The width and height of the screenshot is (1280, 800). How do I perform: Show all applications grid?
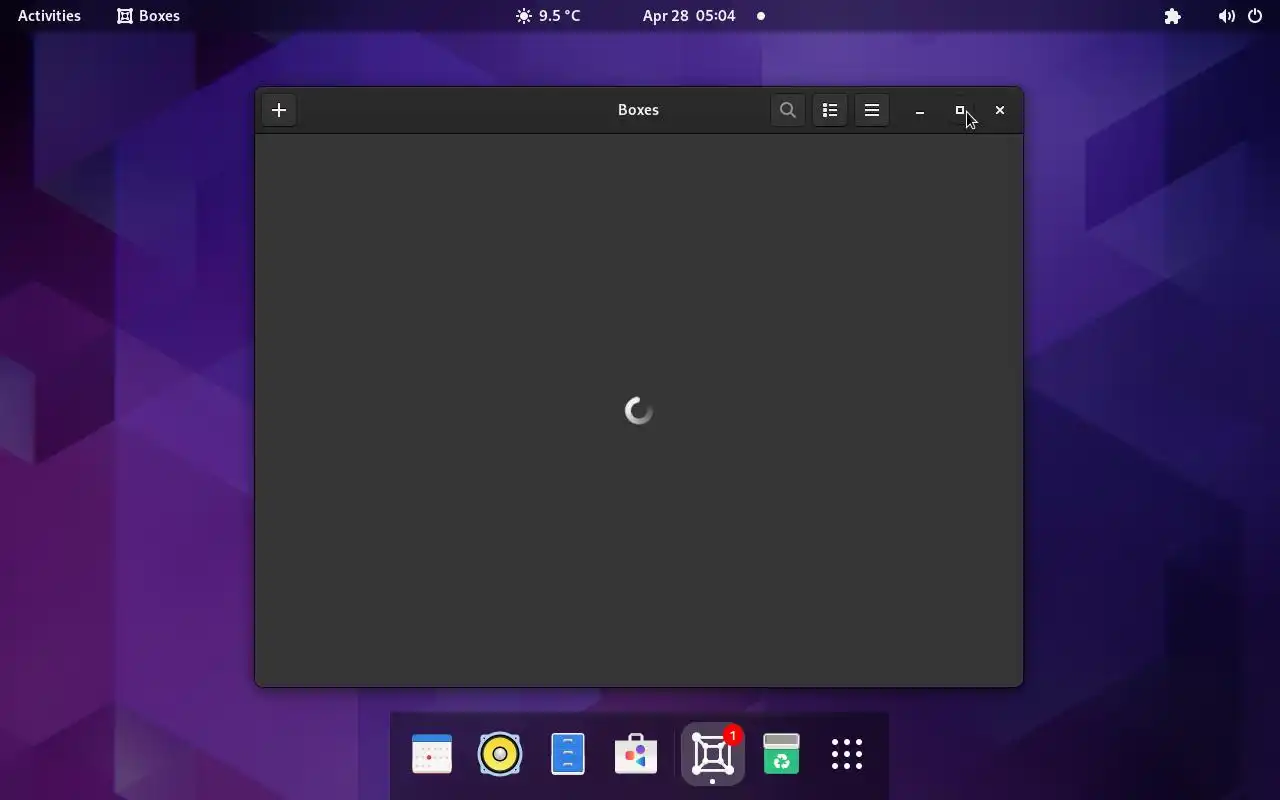tap(847, 754)
